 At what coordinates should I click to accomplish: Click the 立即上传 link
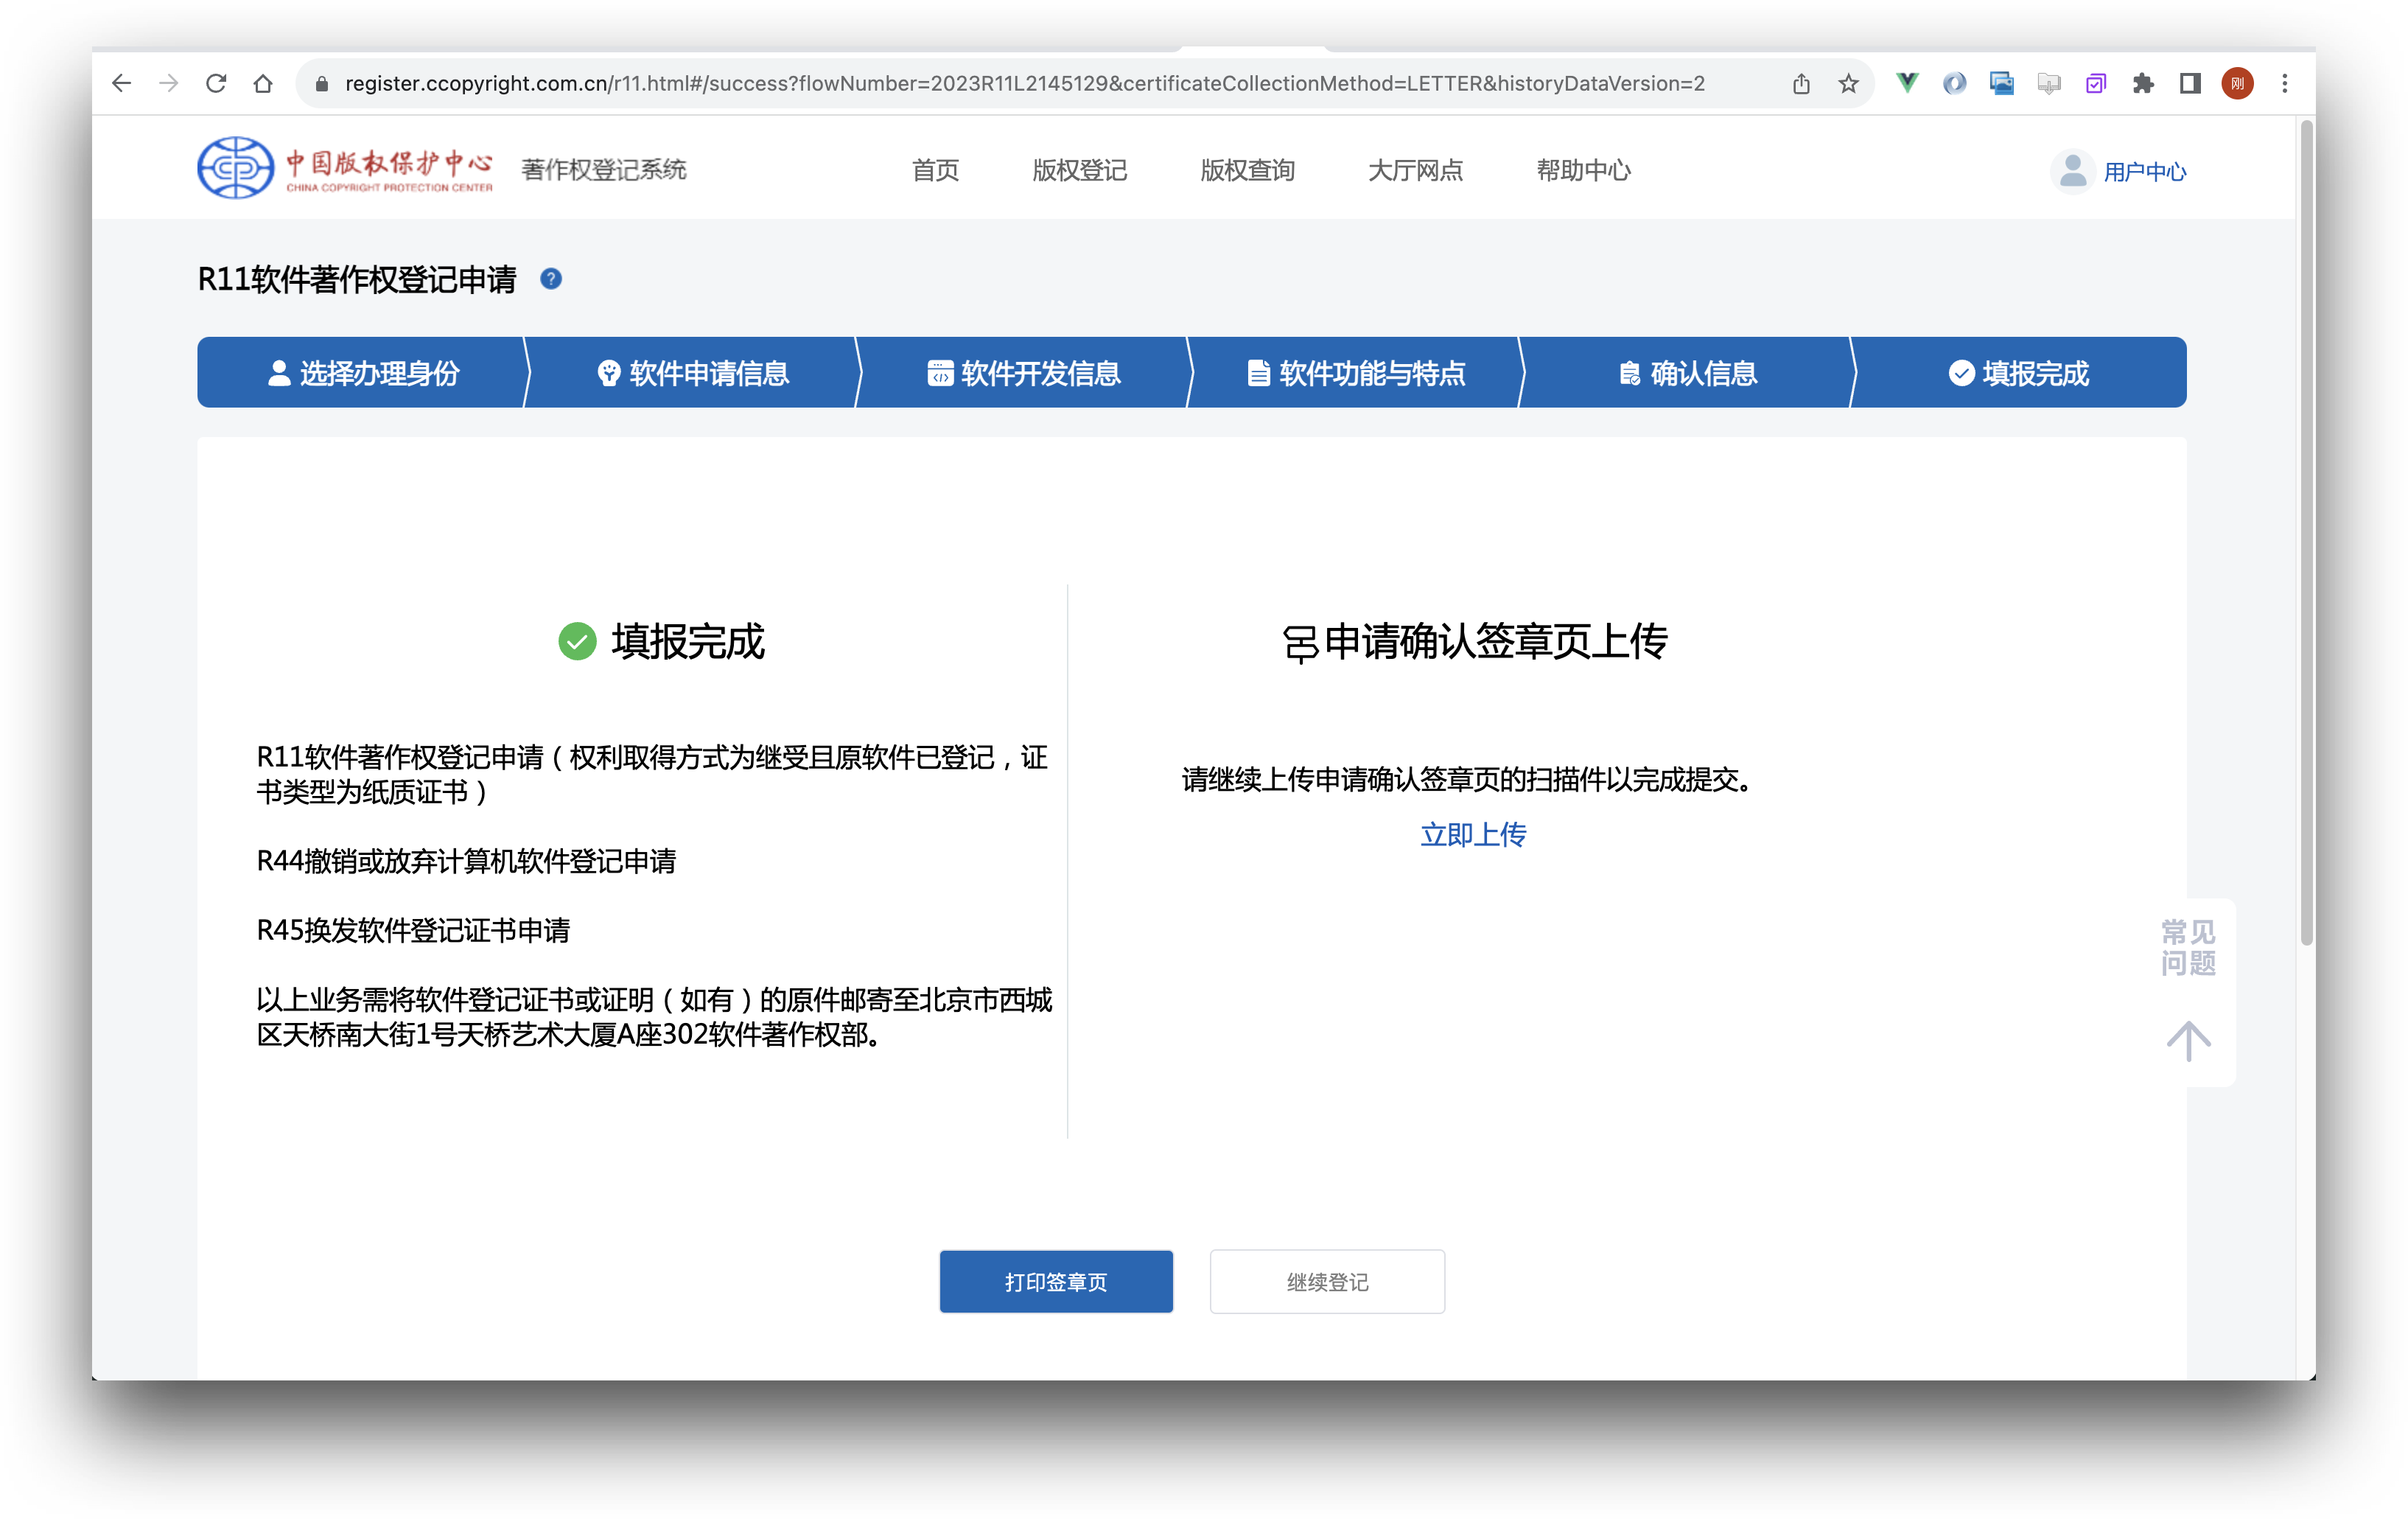(1473, 834)
